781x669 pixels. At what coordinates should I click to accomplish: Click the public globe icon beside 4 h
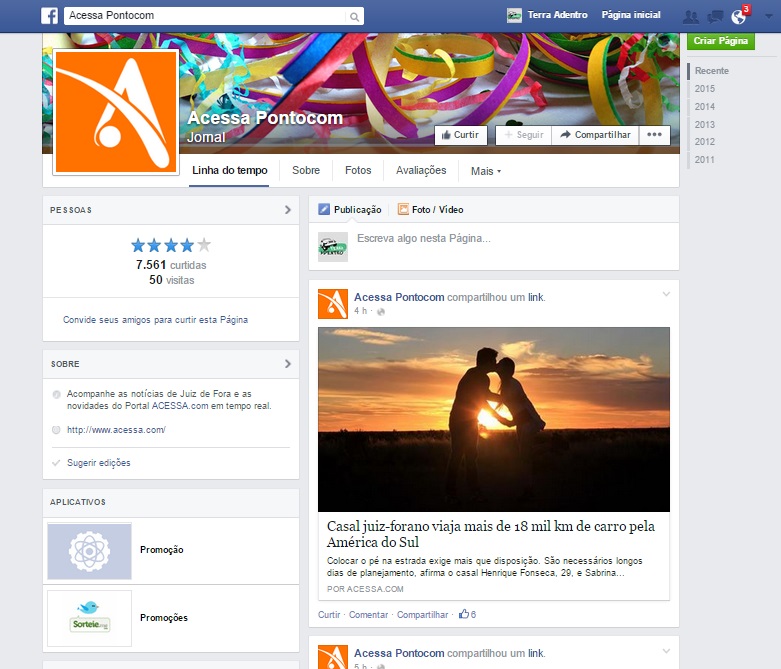(x=381, y=312)
